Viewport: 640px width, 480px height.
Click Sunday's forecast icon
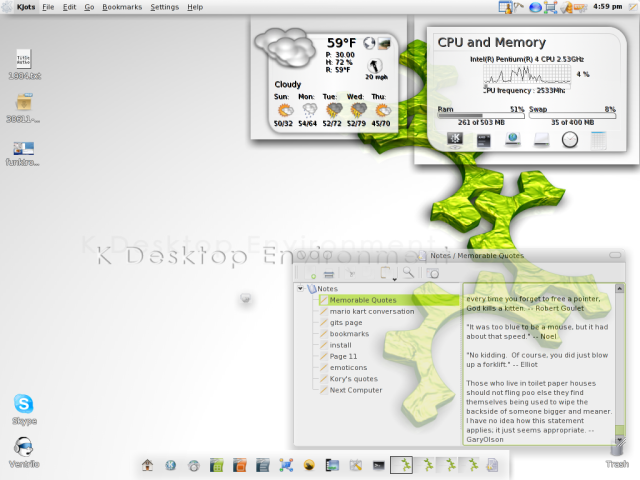[x=284, y=110]
